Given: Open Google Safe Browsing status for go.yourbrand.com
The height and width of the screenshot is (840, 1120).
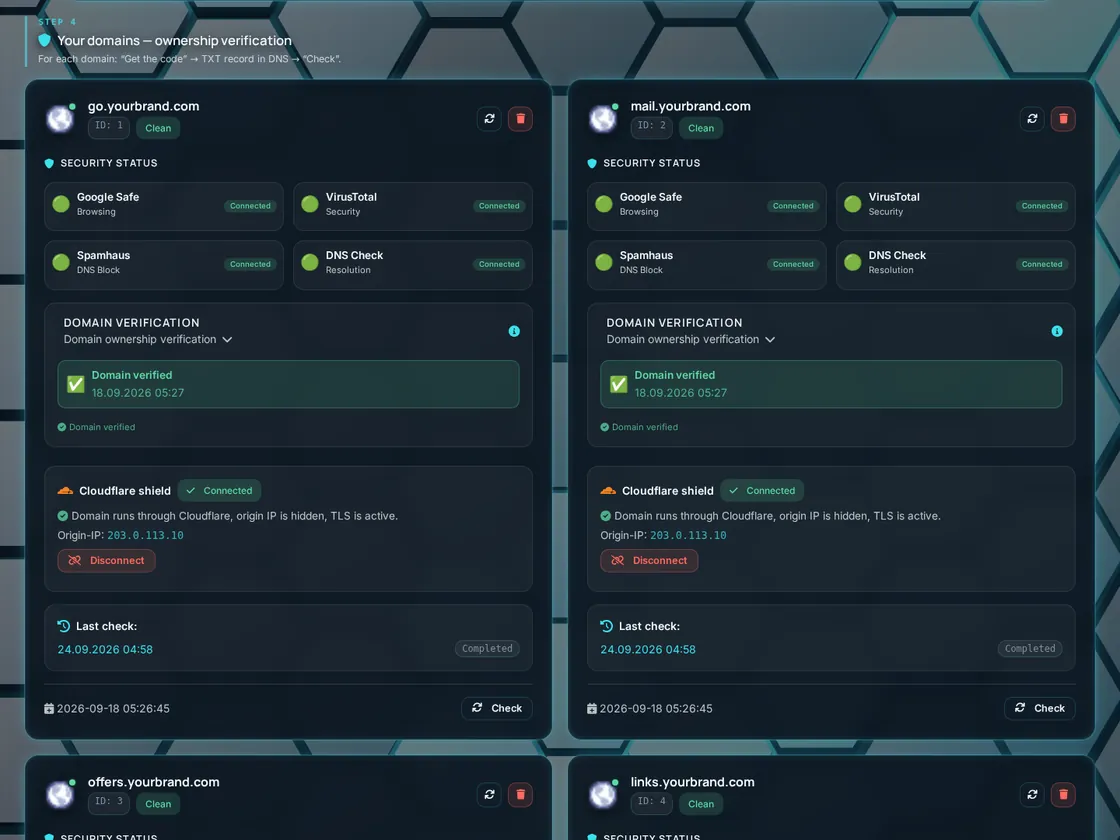Looking at the screenshot, I should point(164,206).
